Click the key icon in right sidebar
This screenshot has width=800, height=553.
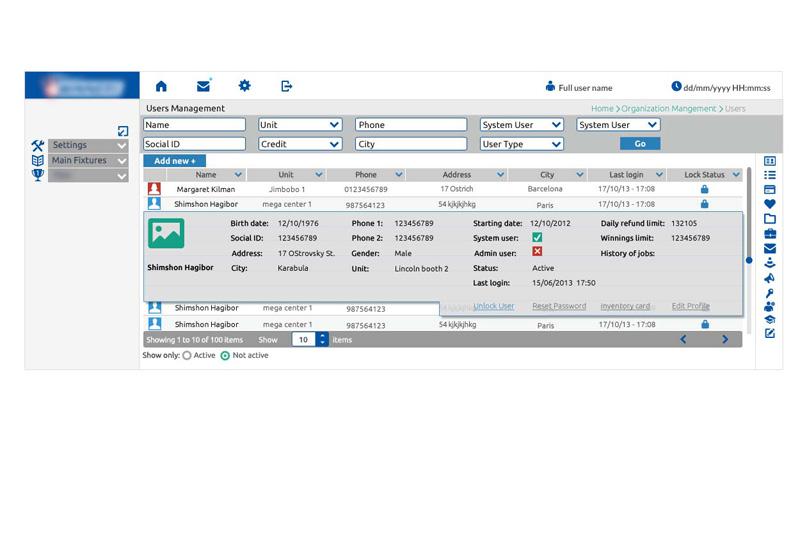tap(769, 293)
